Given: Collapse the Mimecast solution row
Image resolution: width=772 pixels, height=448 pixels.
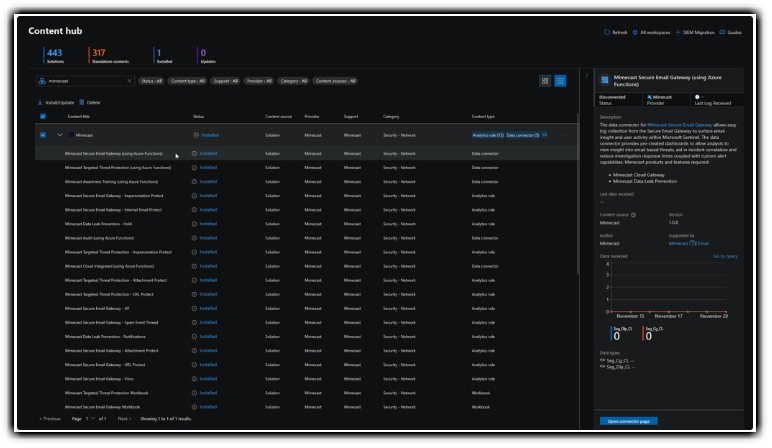Looking at the screenshot, I should coord(59,134).
